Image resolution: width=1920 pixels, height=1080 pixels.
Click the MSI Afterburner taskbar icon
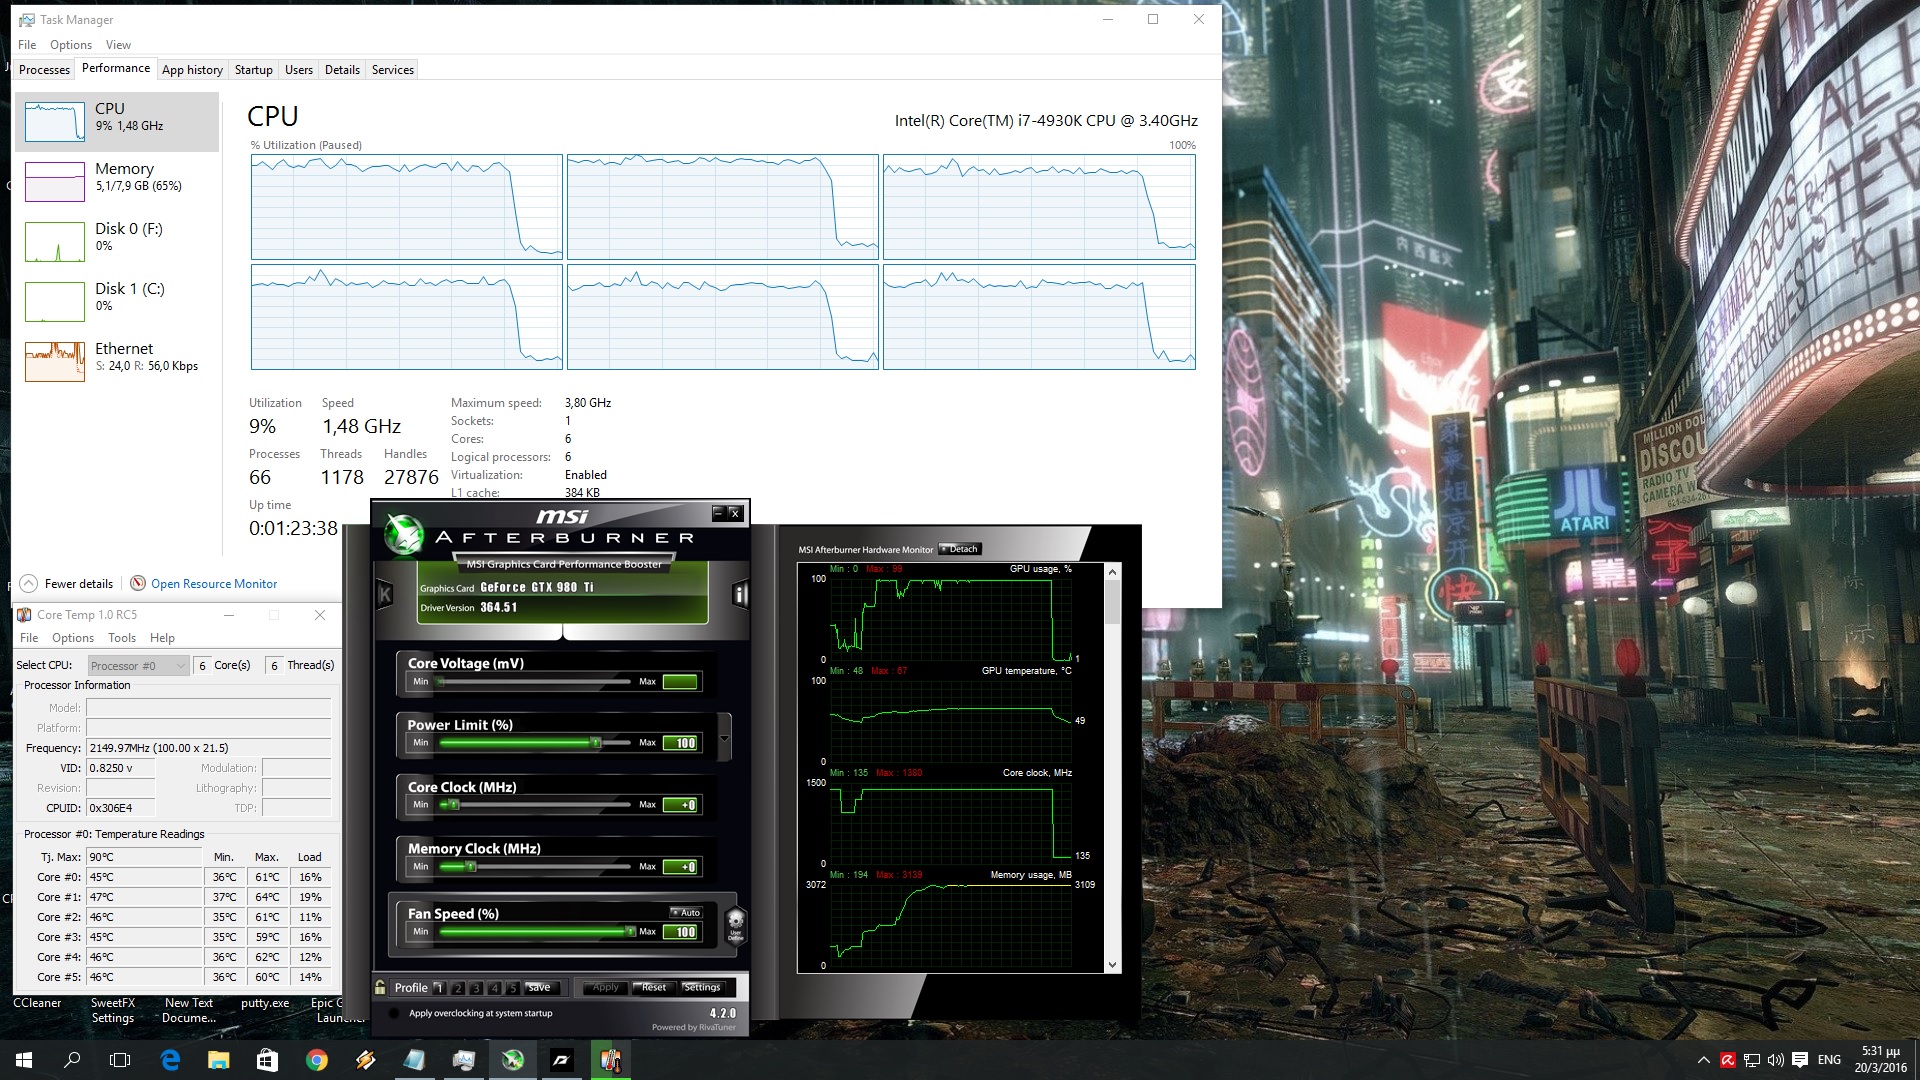tap(513, 1060)
